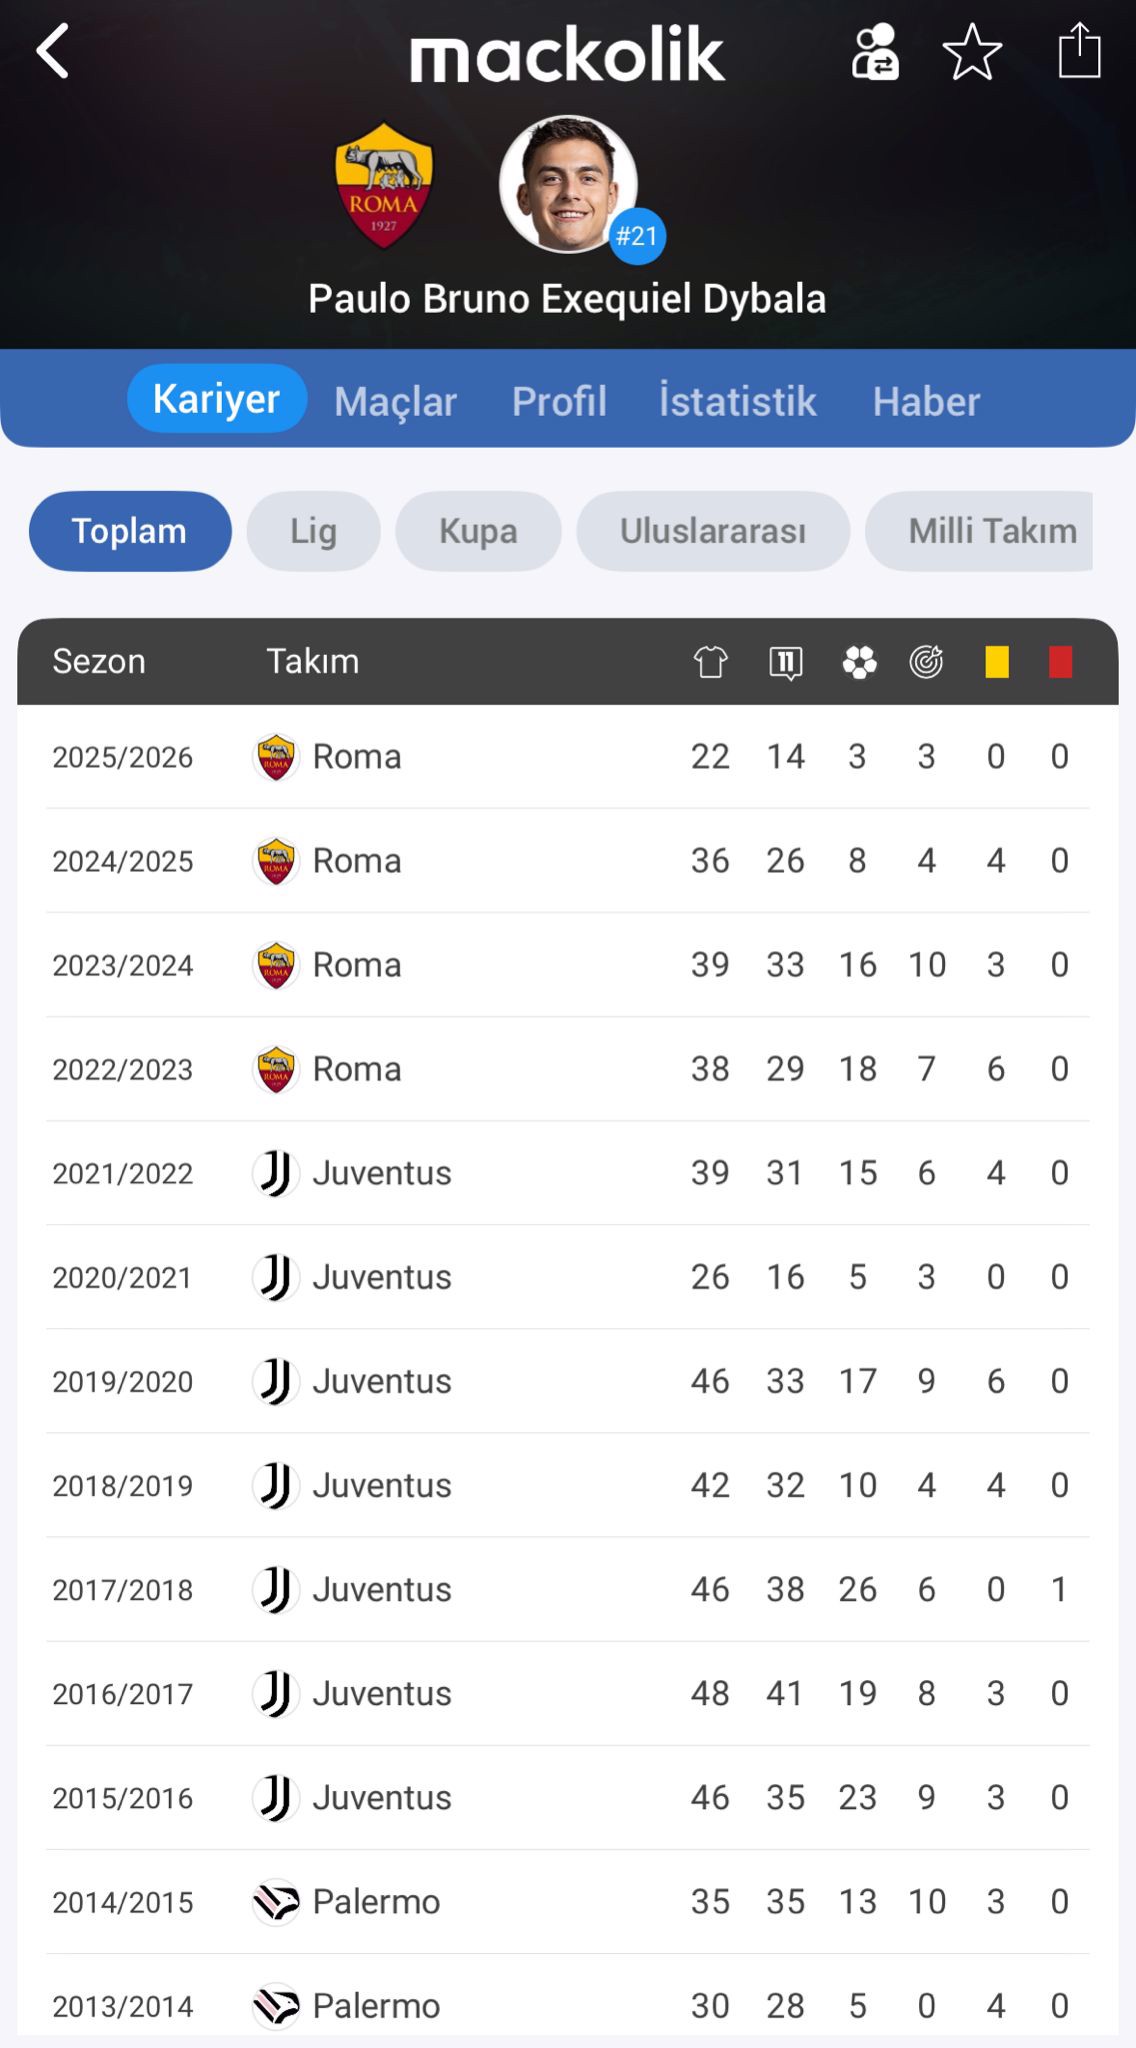This screenshot has width=1136, height=2048.
Task: Tap the assists target column icon
Action: click(x=927, y=662)
